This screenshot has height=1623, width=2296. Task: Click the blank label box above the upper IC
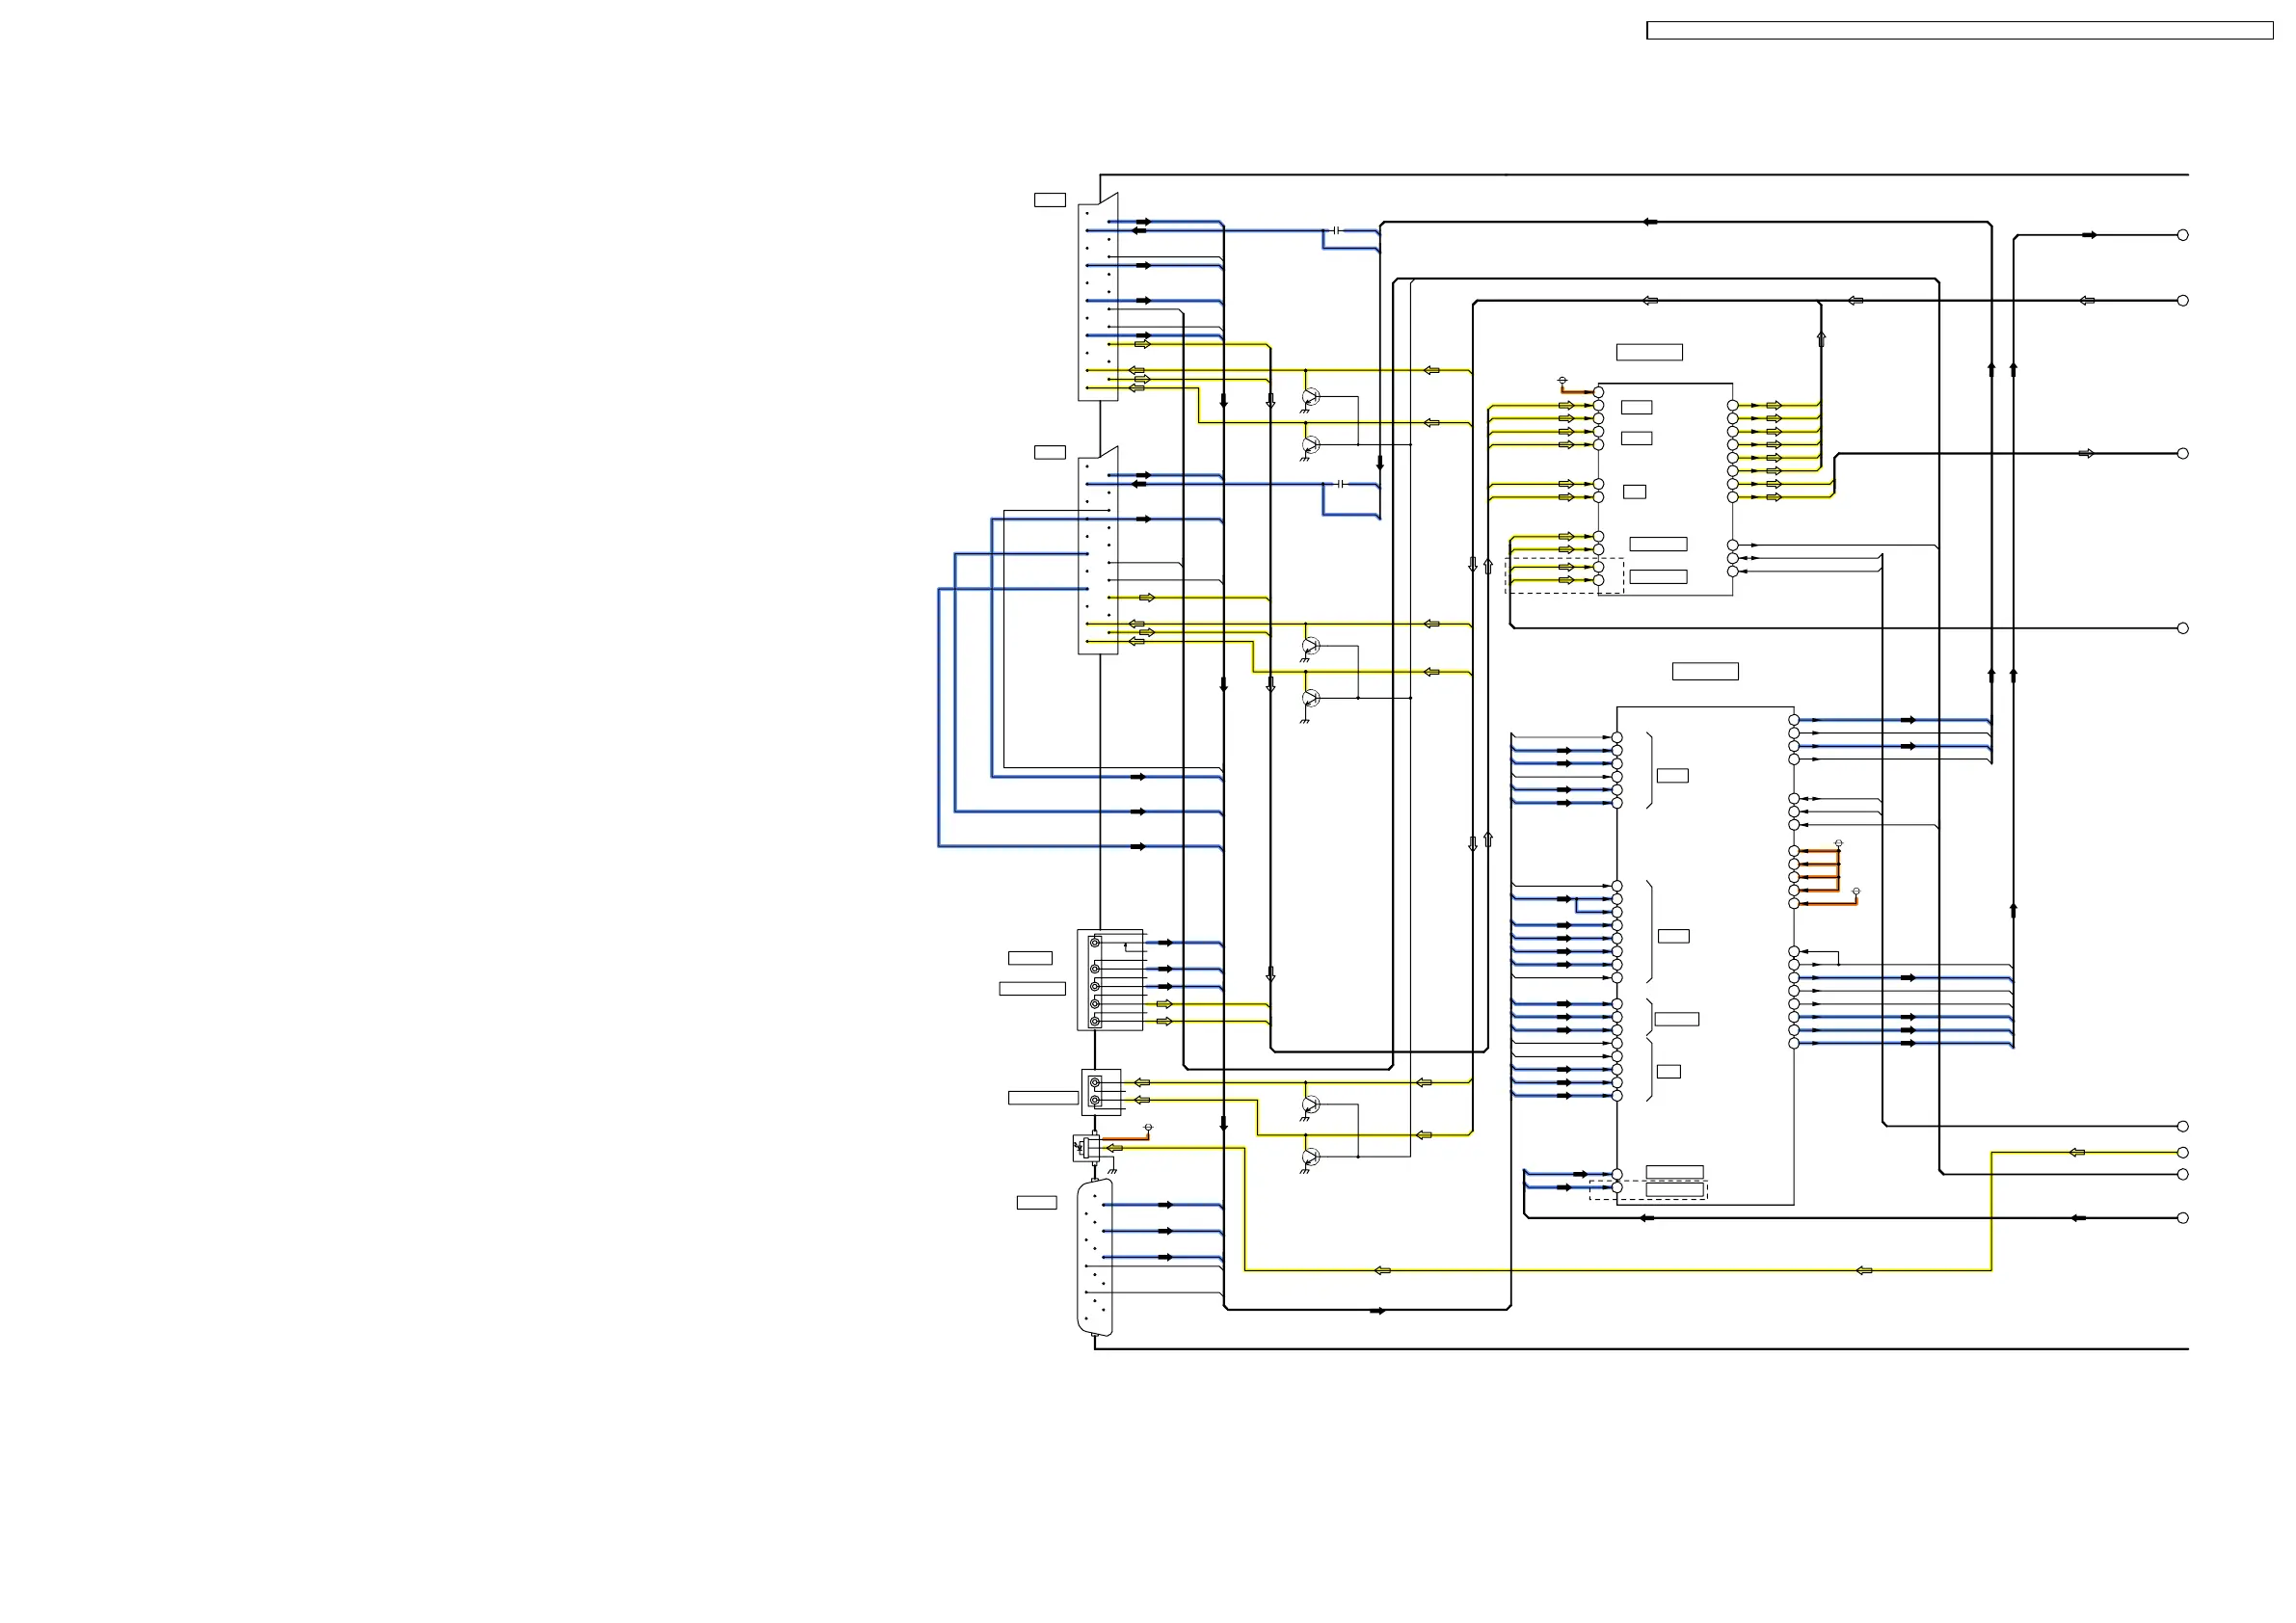pyautogui.click(x=1649, y=352)
